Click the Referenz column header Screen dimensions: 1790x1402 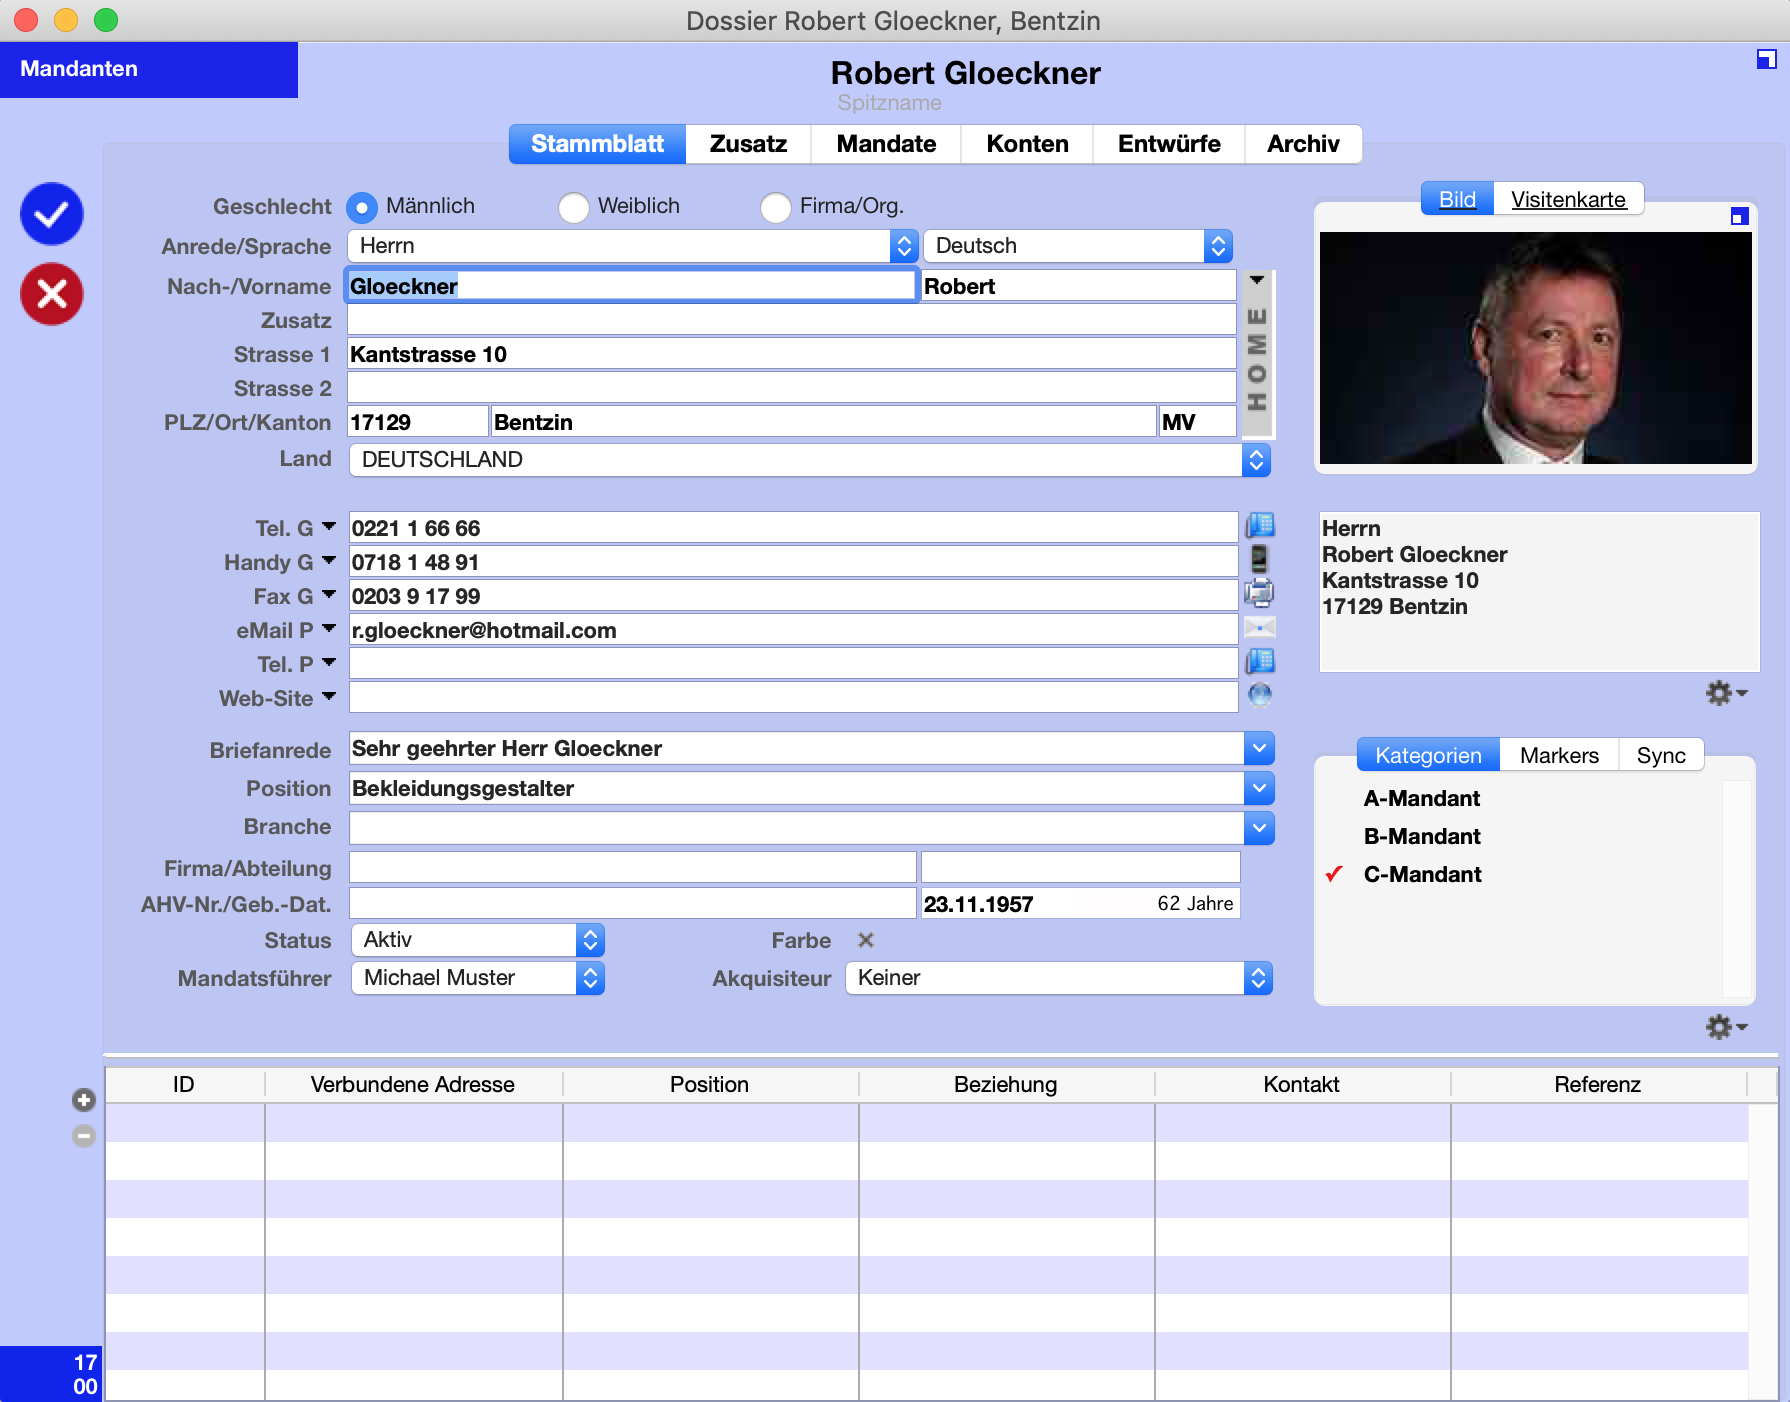click(1597, 1085)
